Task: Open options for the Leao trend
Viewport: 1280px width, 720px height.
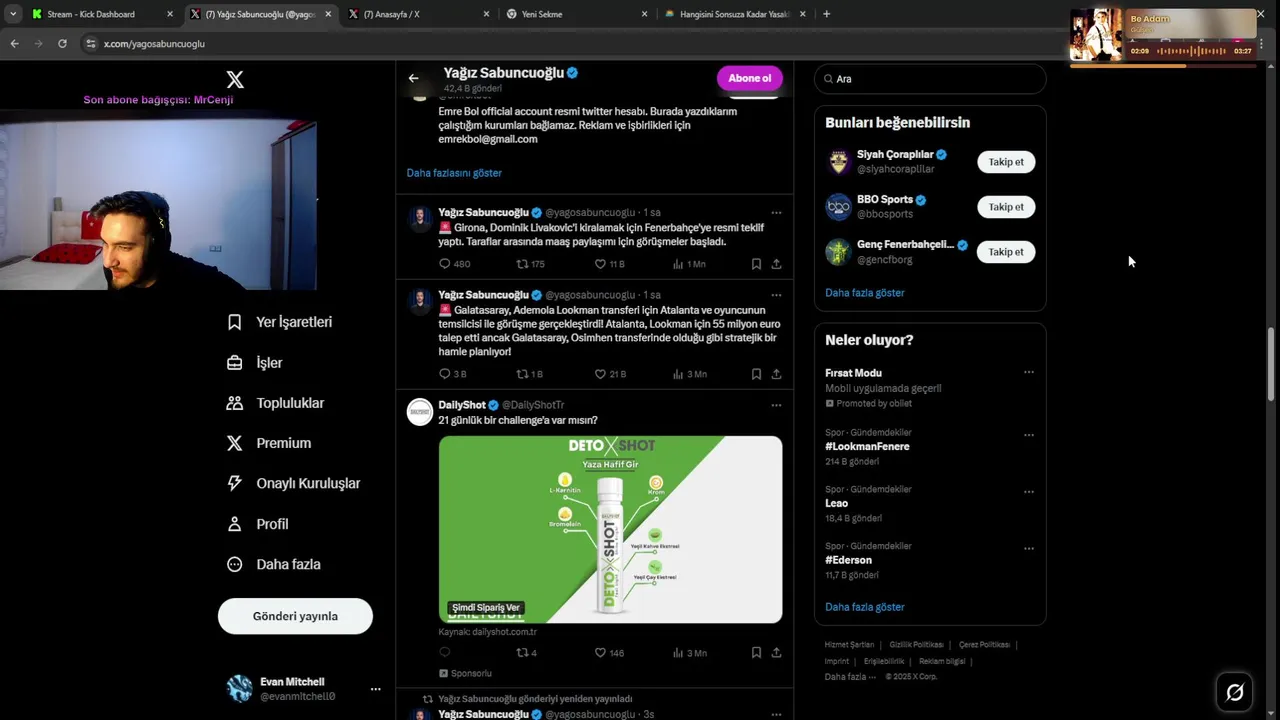Action: coord(1028,492)
